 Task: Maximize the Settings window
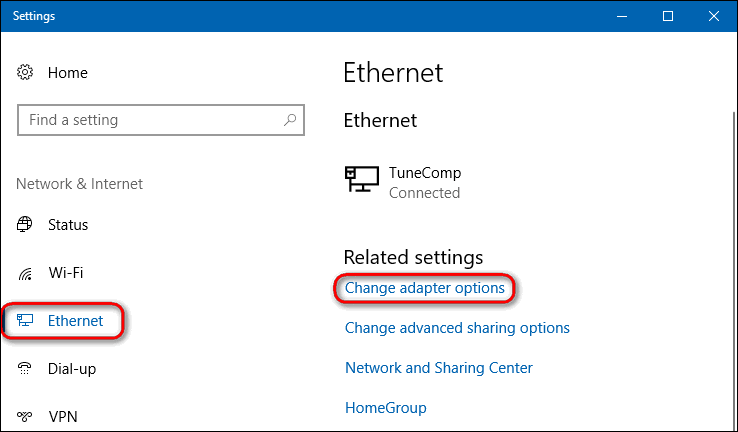click(x=668, y=16)
